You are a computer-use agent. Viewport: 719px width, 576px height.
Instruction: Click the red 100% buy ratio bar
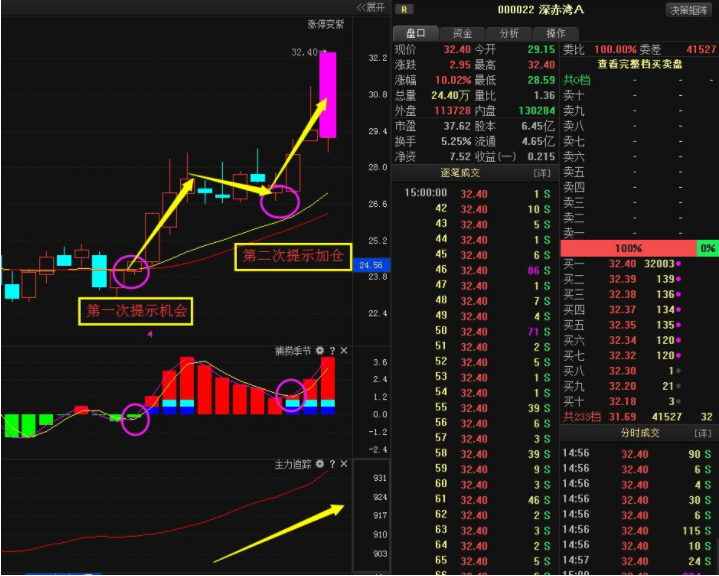pyautogui.click(x=628, y=248)
